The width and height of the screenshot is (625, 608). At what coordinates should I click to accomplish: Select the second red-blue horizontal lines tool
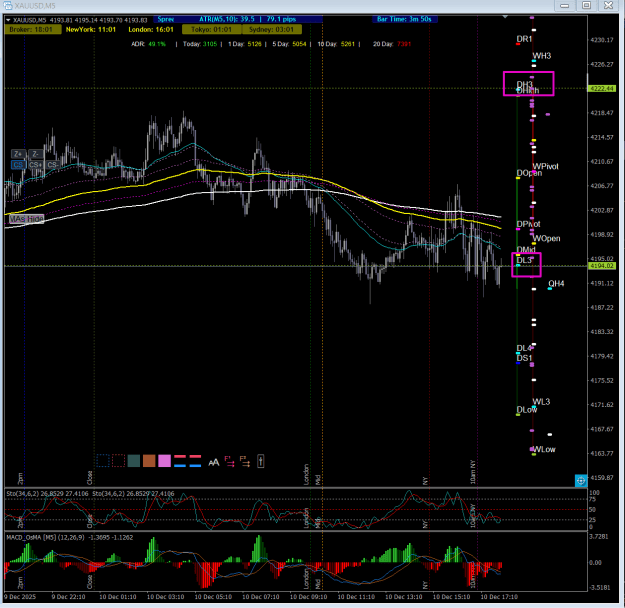point(195,461)
